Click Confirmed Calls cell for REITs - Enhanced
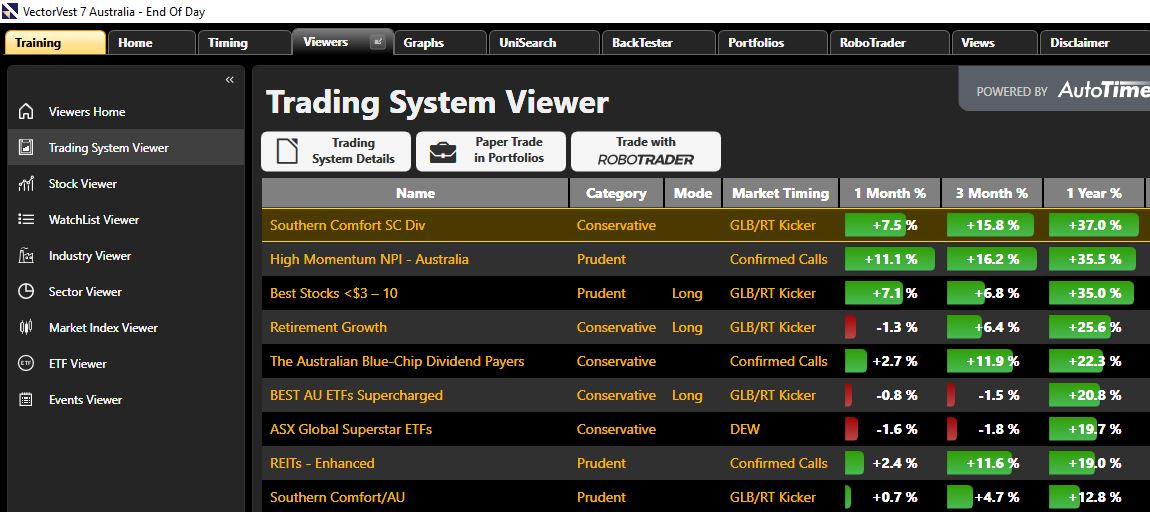Image resolution: width=1150 pixels, height=512 pixels. pyautogui.click(x=778, y=463)
